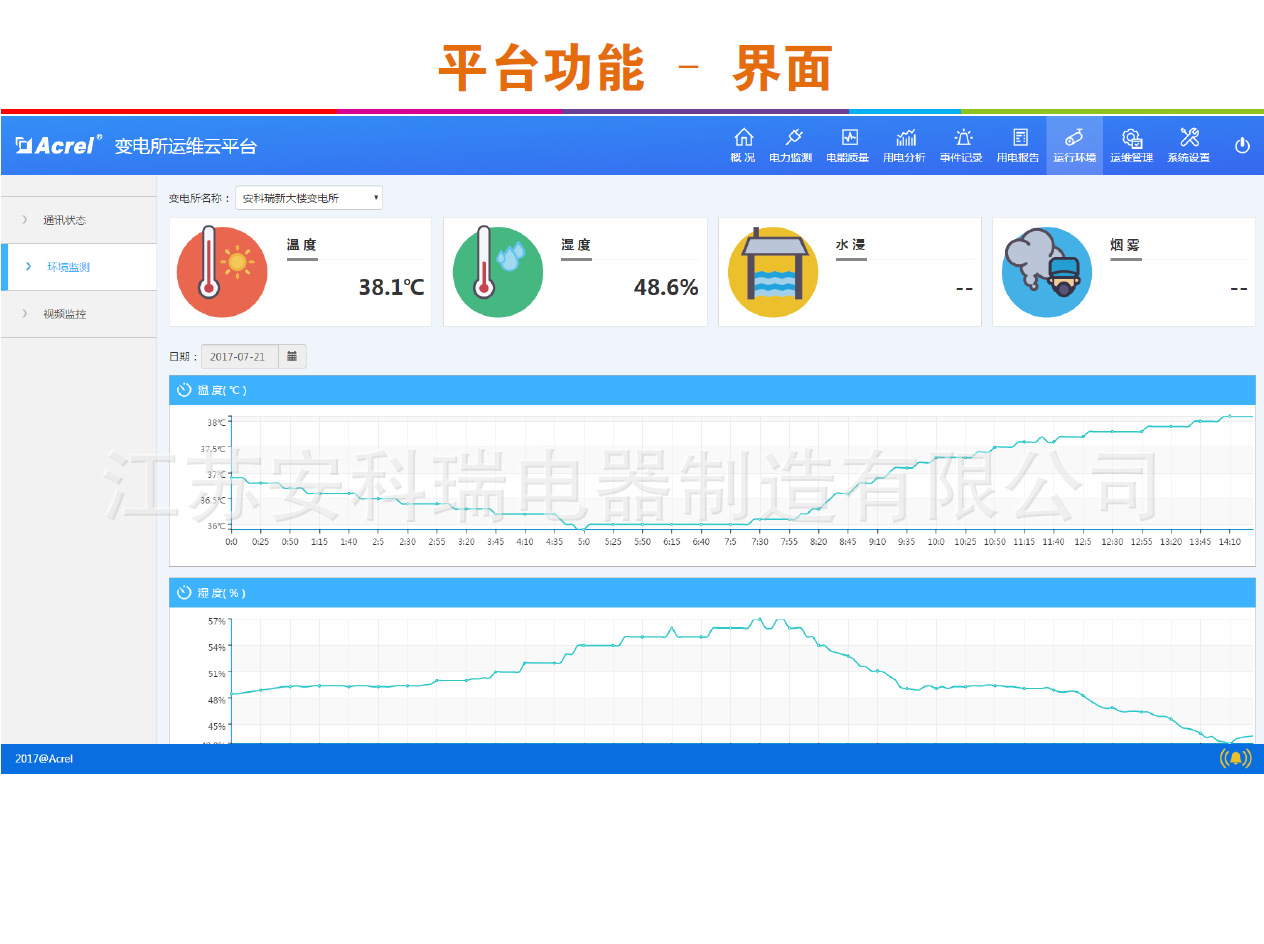Viewport: 1264px width, 944px height.
Task: Click the 36℃ axis label
Action: 217,525
